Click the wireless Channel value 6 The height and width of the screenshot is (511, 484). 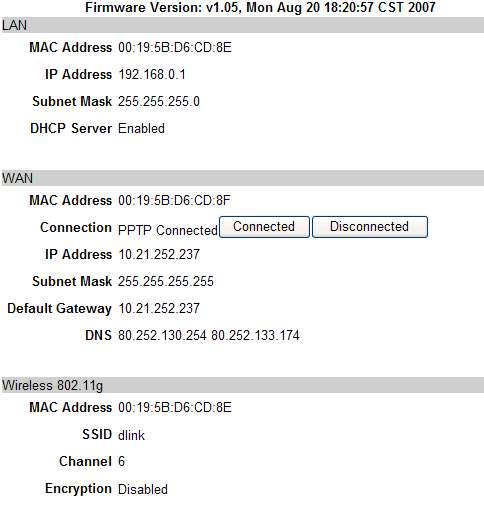click(121, 462)
